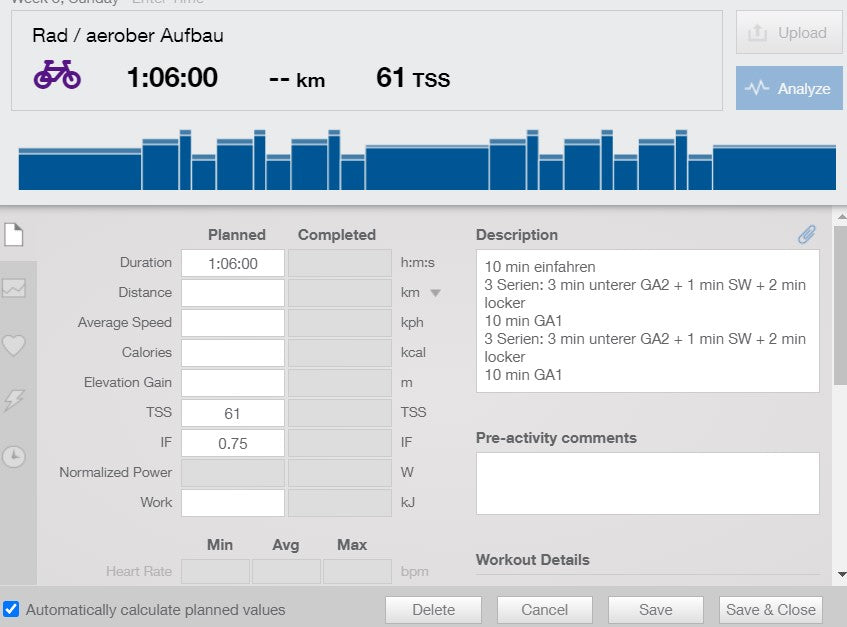Click the purple cycling bike icon
The width and height of the screenshot is (847, 627).
[x=55, y=74]
